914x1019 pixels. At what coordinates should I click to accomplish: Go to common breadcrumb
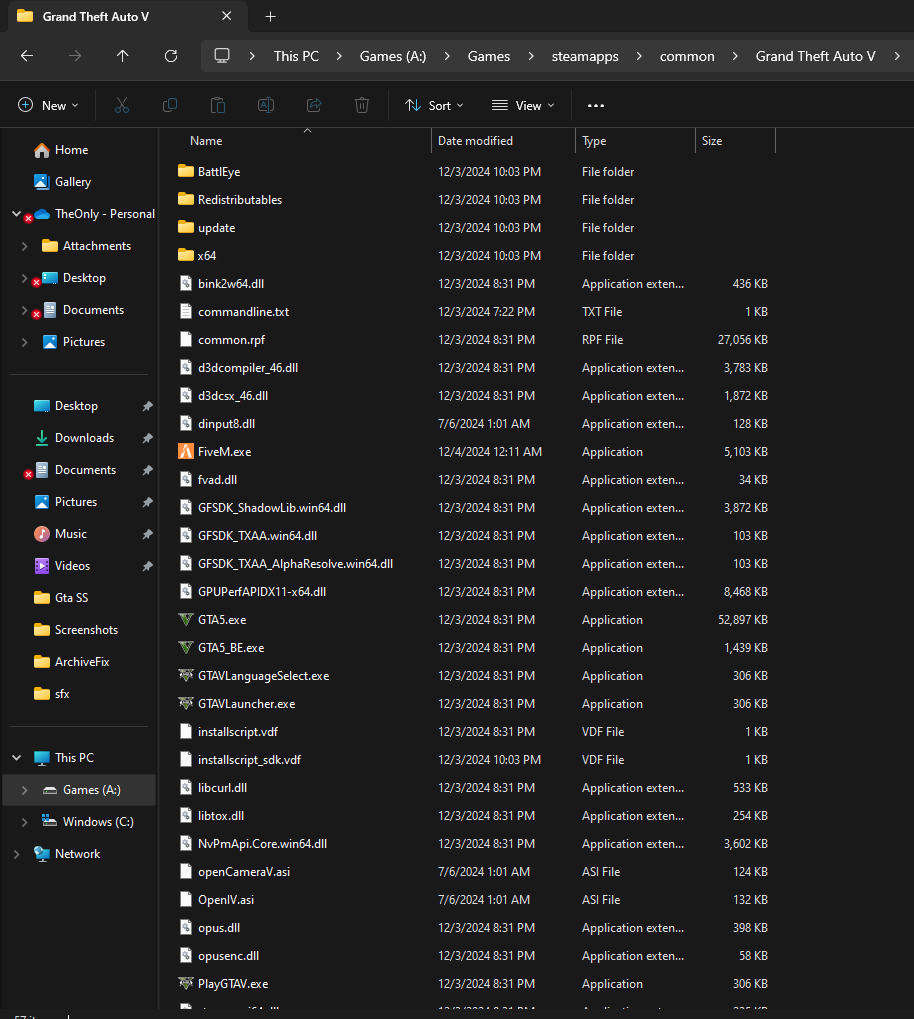[687, 57]
